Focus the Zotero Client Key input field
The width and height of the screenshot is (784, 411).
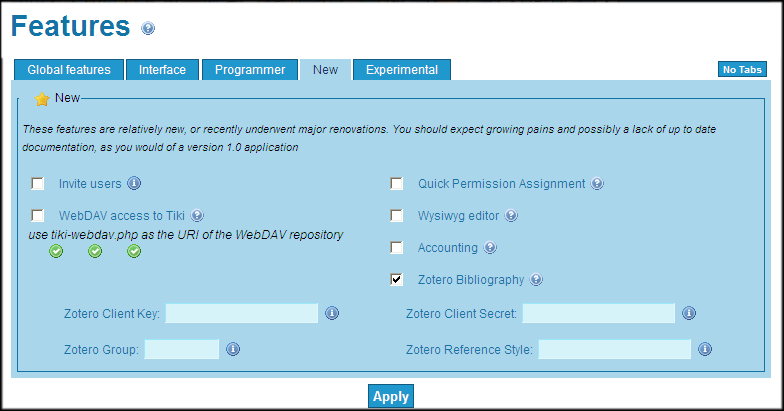[x=242, y=314]
